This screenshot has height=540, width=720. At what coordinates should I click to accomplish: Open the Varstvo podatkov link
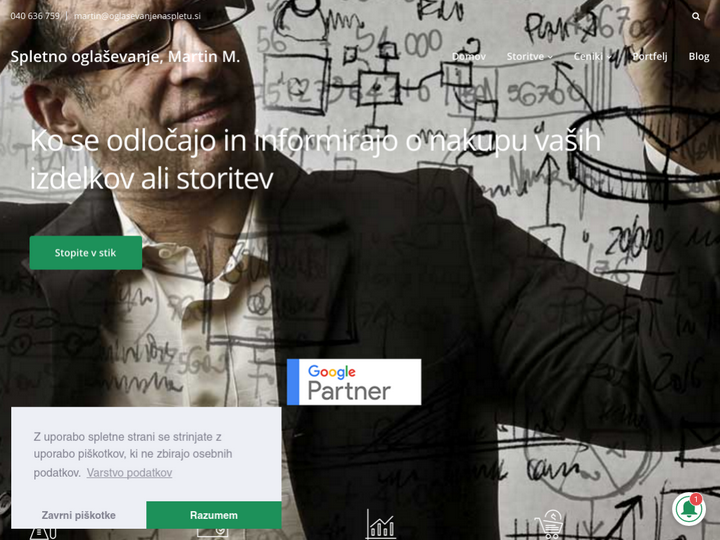pyautogui.click(x=129, y=473)
